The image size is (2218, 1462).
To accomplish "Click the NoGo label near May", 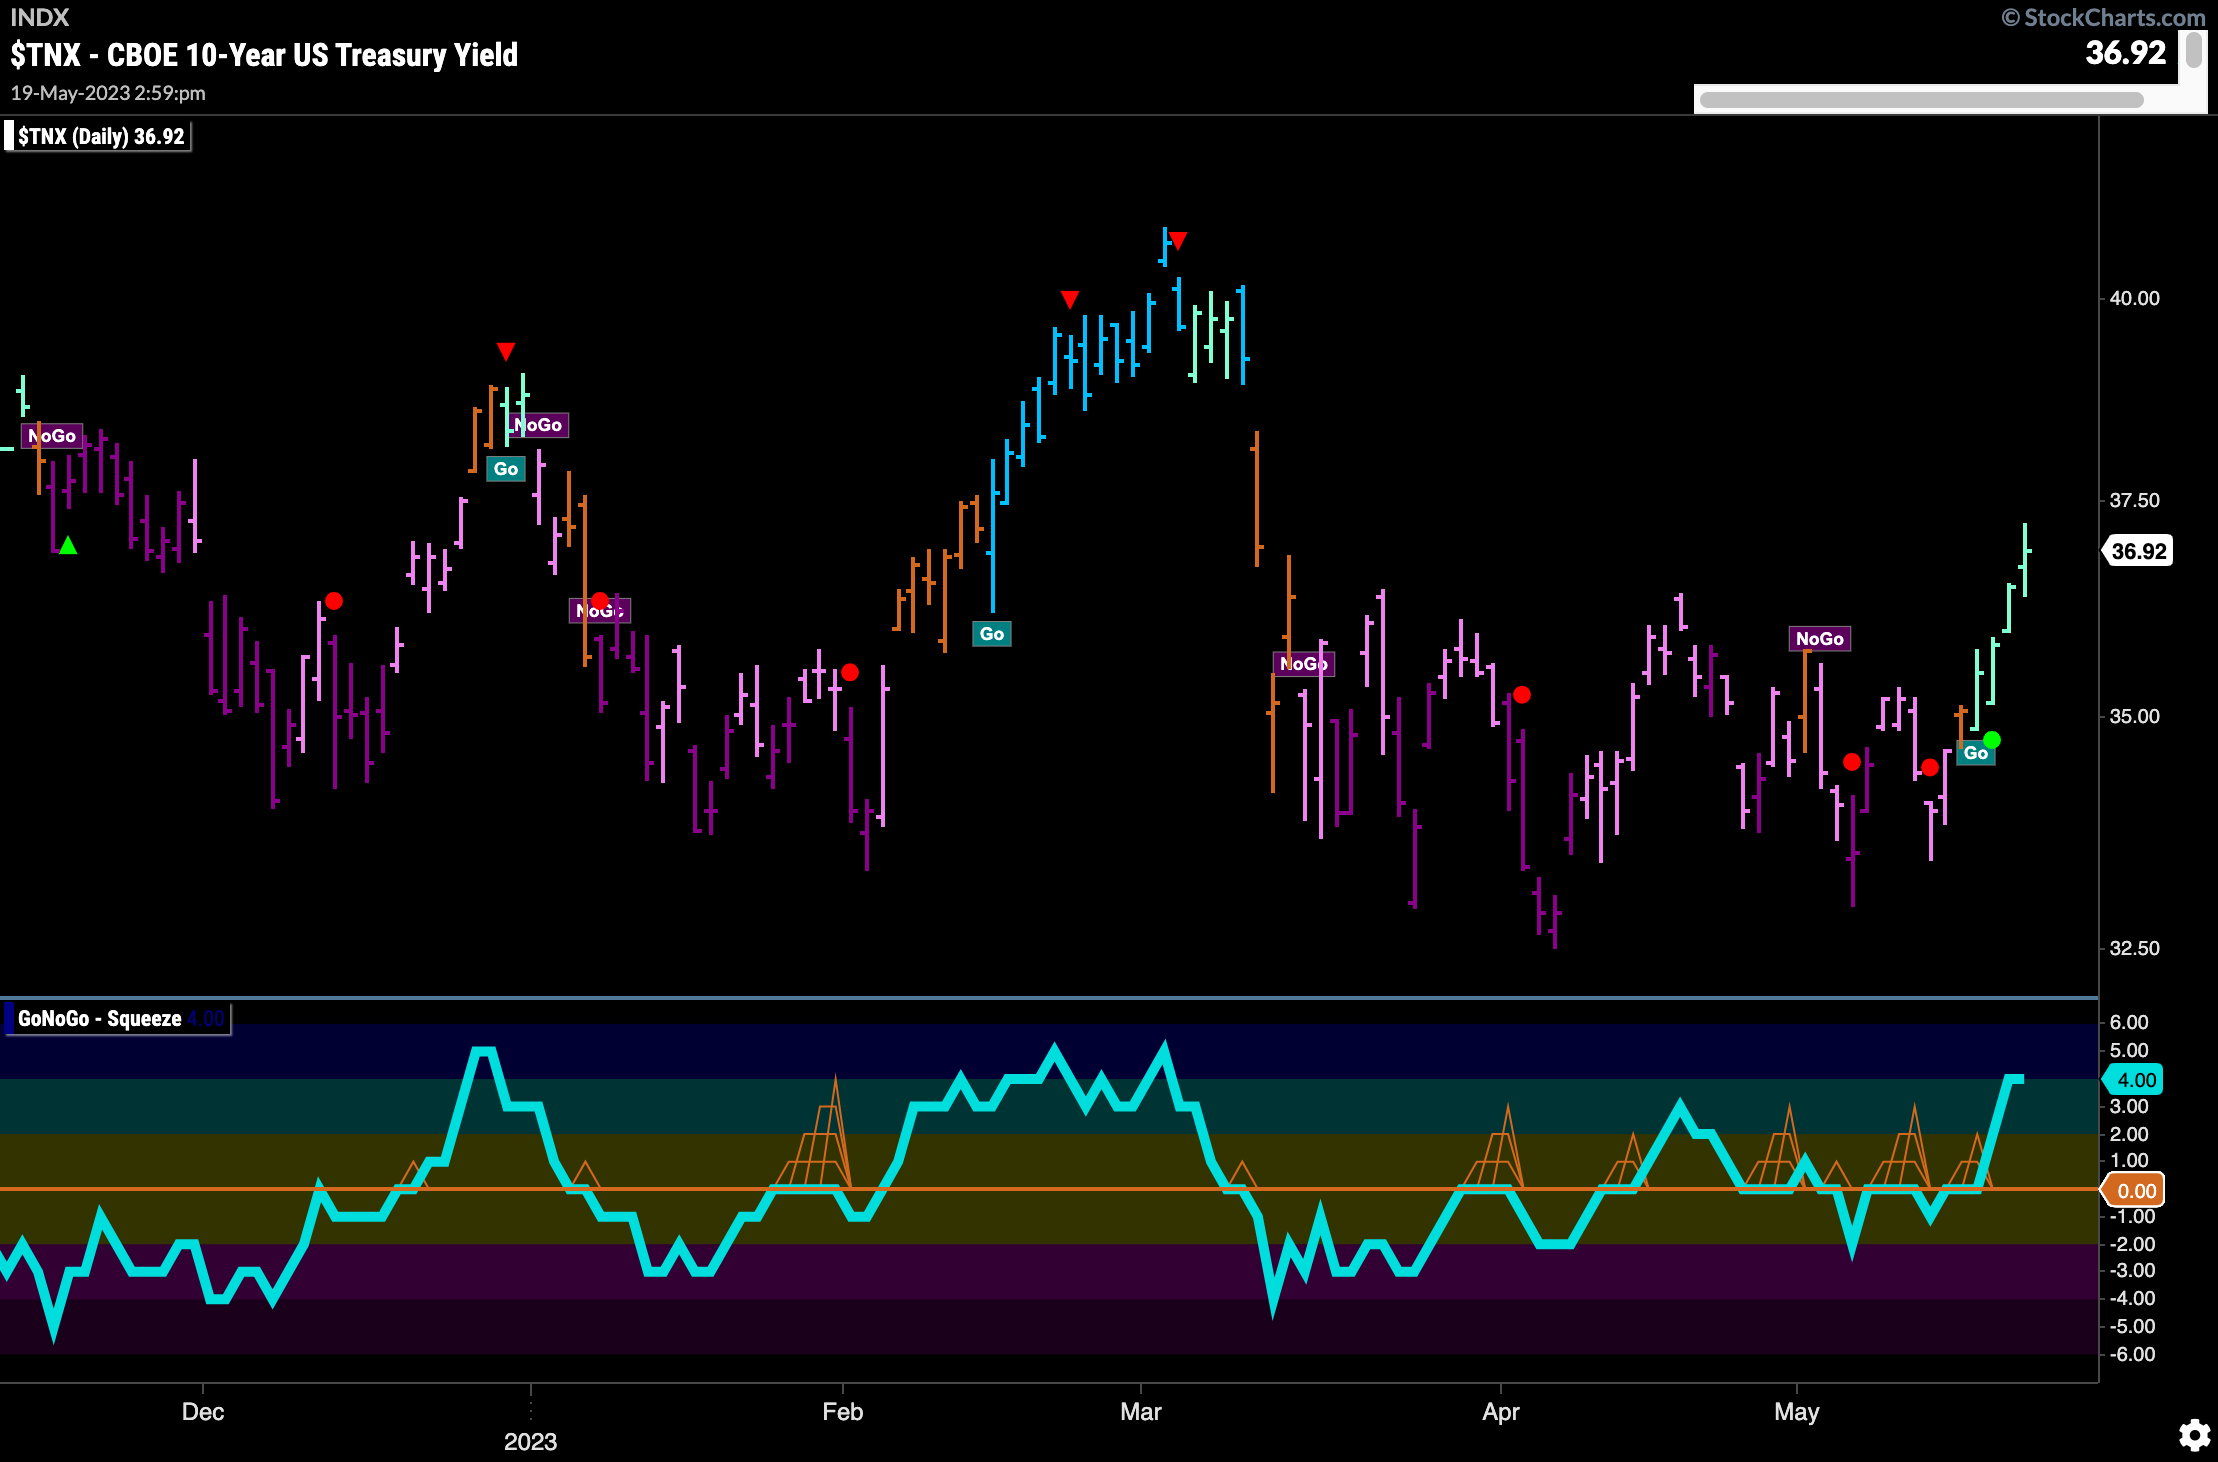I will click(x=1819, y=639).
